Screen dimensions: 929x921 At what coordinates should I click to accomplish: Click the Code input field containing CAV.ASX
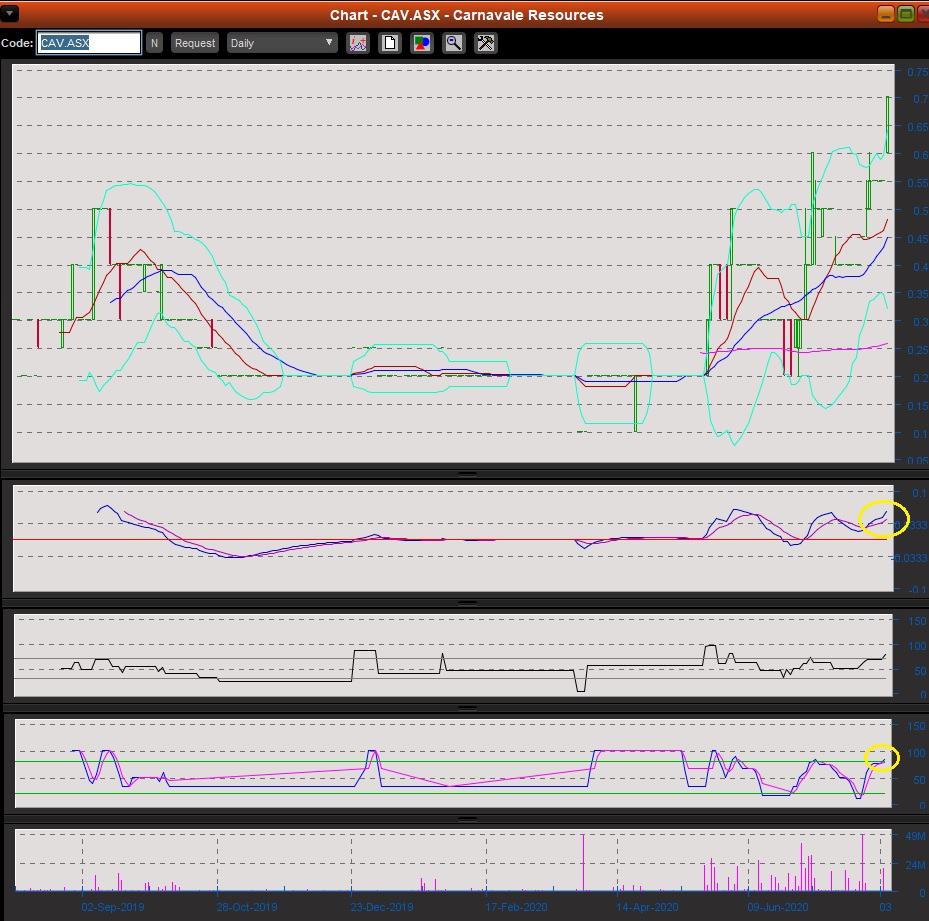pos(89,43)
